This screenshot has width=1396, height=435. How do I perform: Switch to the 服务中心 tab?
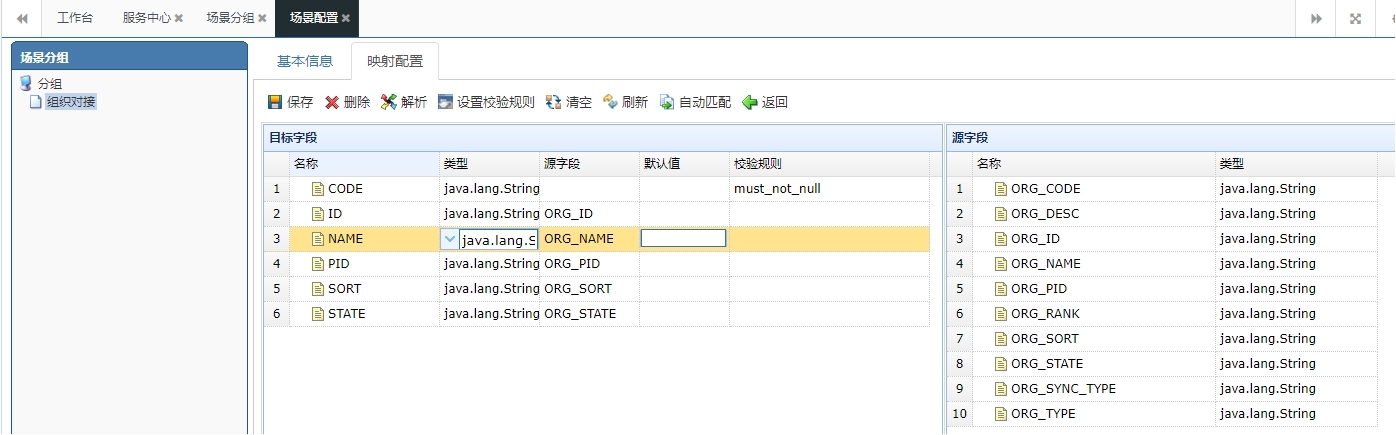pos(147,18)
